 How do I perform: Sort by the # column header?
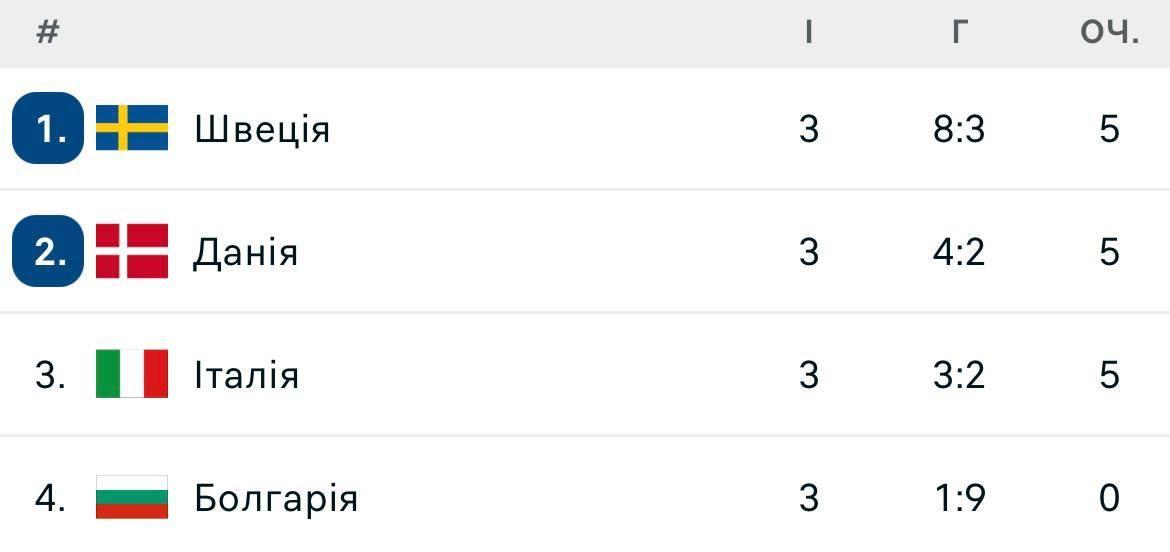[48, 33]
